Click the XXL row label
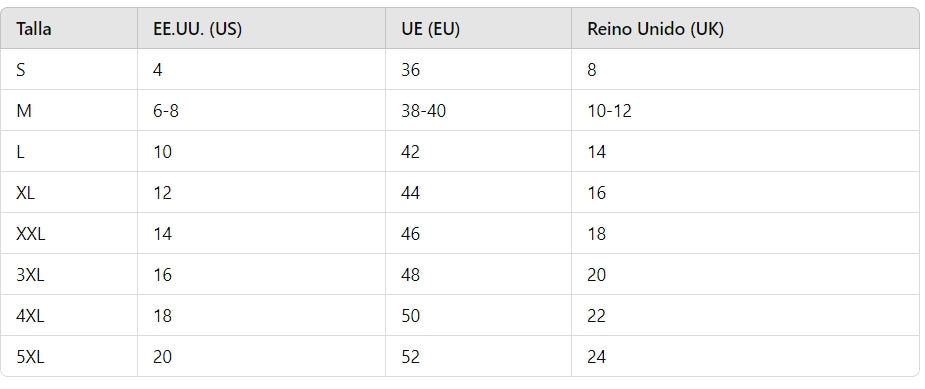925x389 pixels. point(31,234)
